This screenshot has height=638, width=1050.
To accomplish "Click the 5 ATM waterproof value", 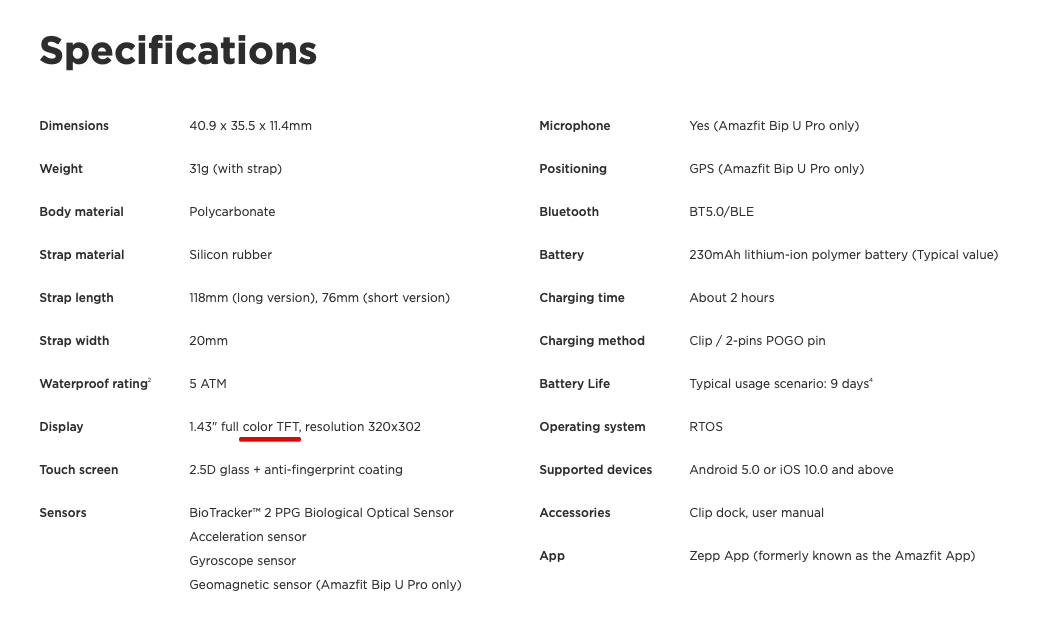I will pyautogui.click(x=207, y=384).
